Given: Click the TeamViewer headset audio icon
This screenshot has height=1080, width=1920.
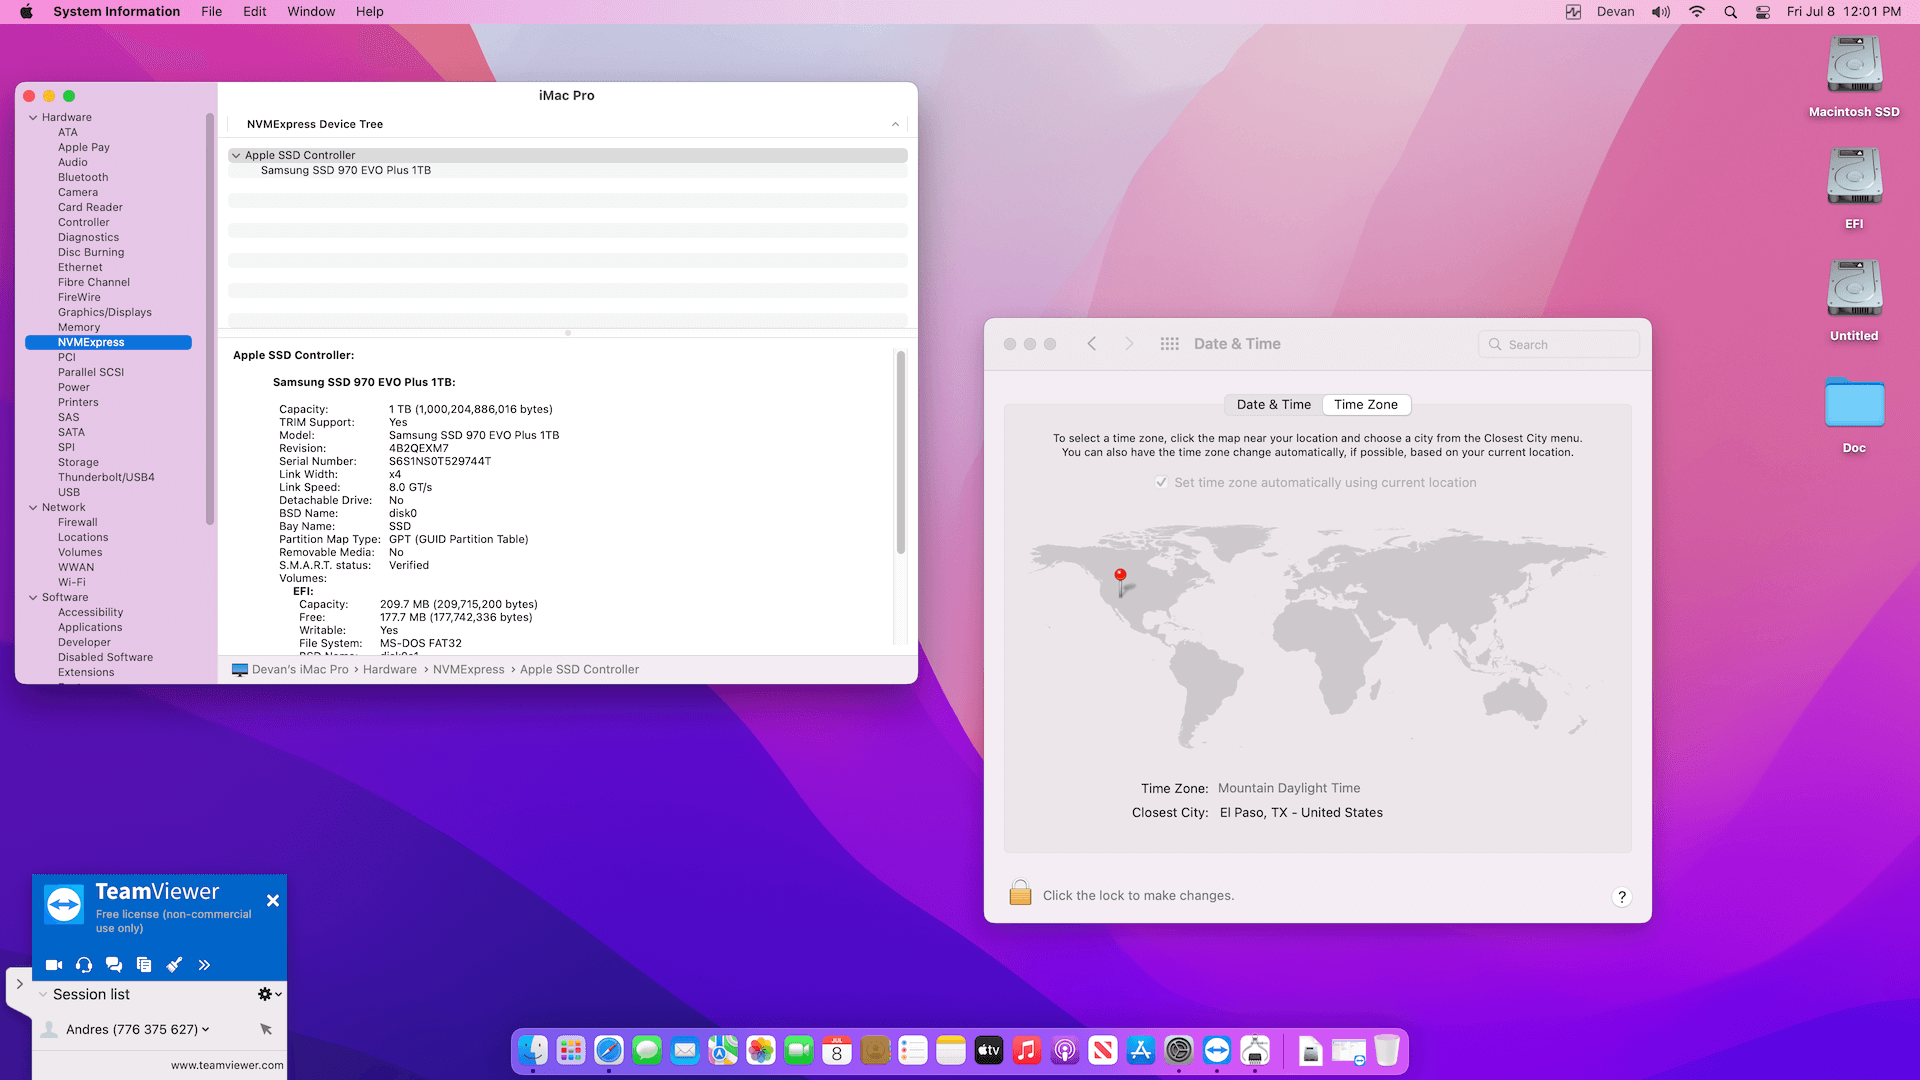Looking at the screenshot, I should tap(84, 965).
